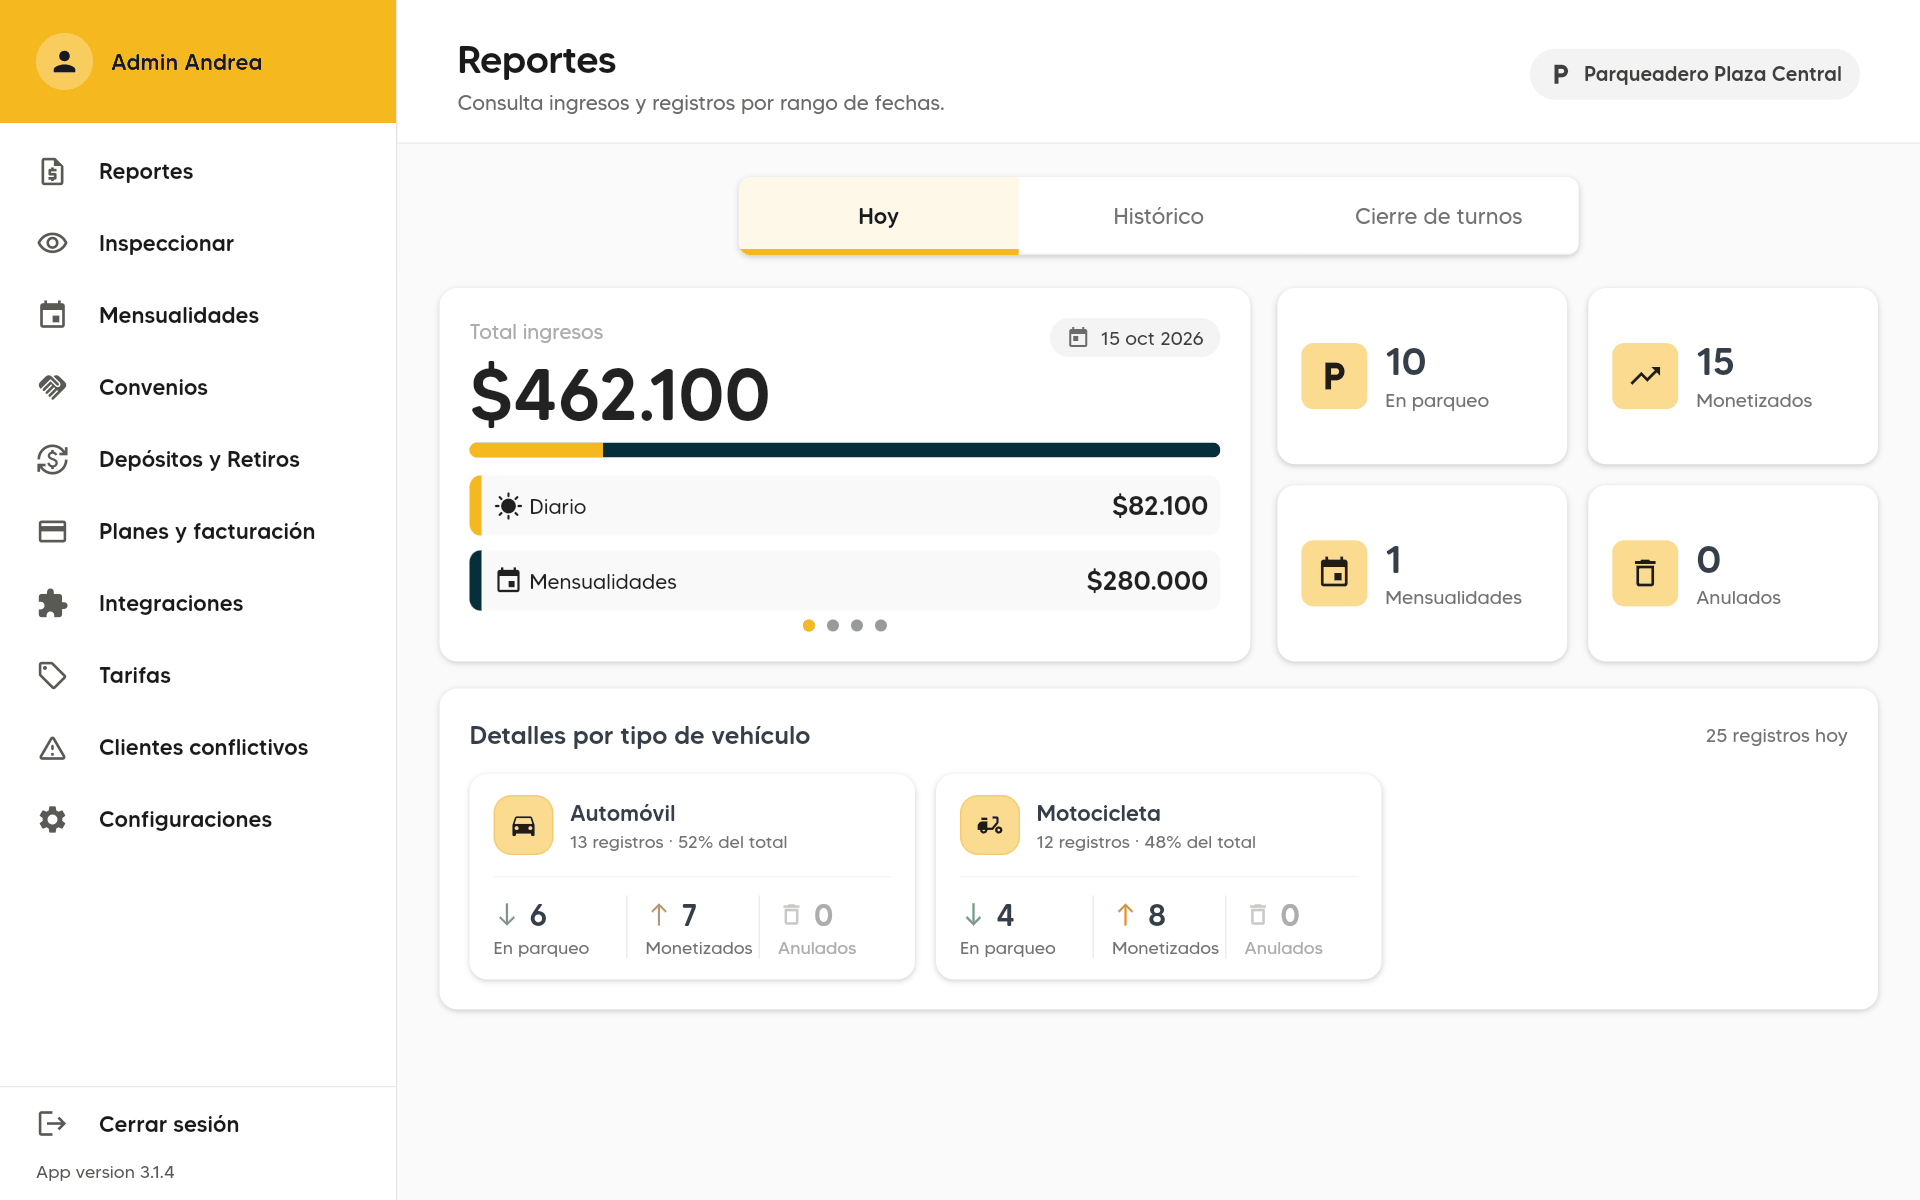Screen dimensions: 1920x1200
Task: Click the 25 registros hoy text
Action: pyautogui.click(x=1776, y=736)
